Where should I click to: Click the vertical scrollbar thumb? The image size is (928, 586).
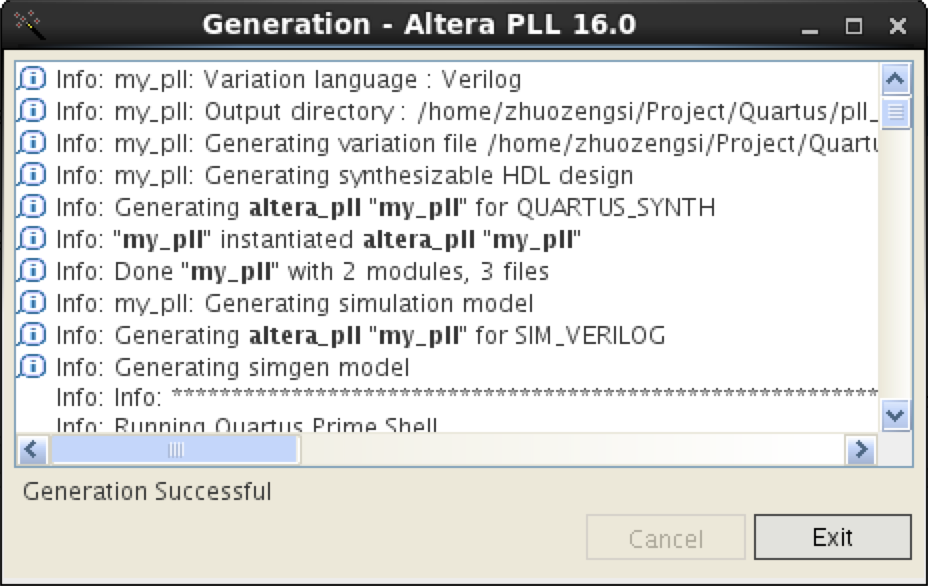coord(895,112)
